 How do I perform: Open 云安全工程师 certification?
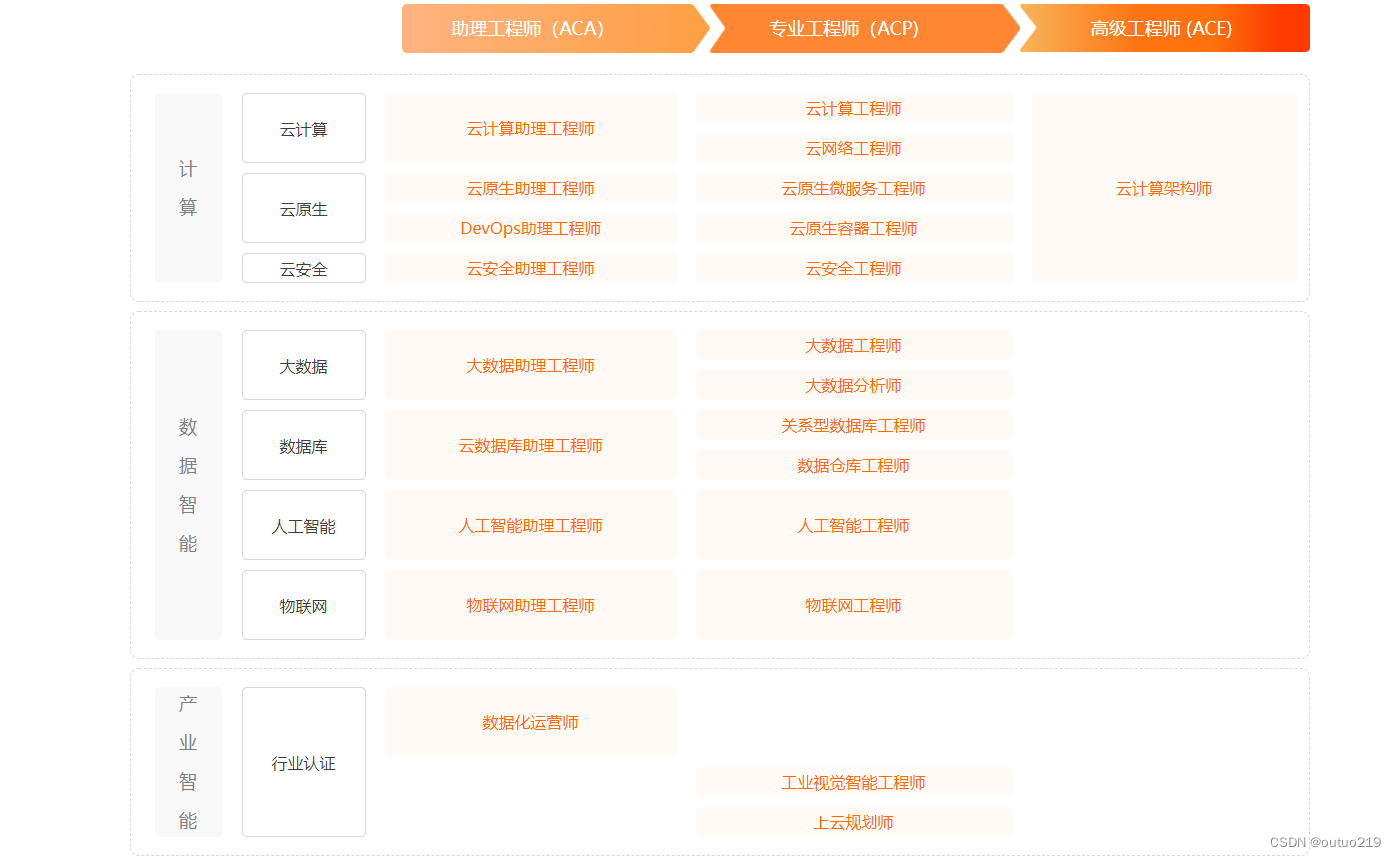point(854,268)
